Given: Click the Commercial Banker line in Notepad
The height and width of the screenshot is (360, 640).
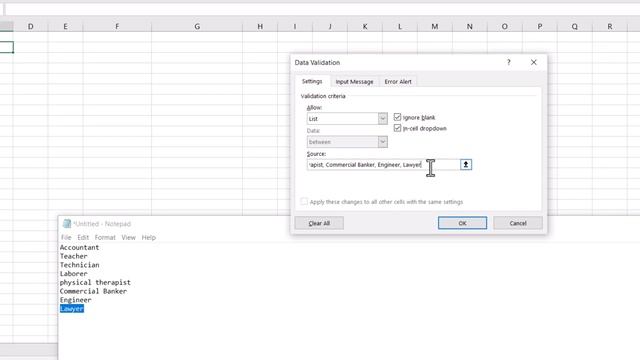Looking at the screenshot, I should click(93, 291).
